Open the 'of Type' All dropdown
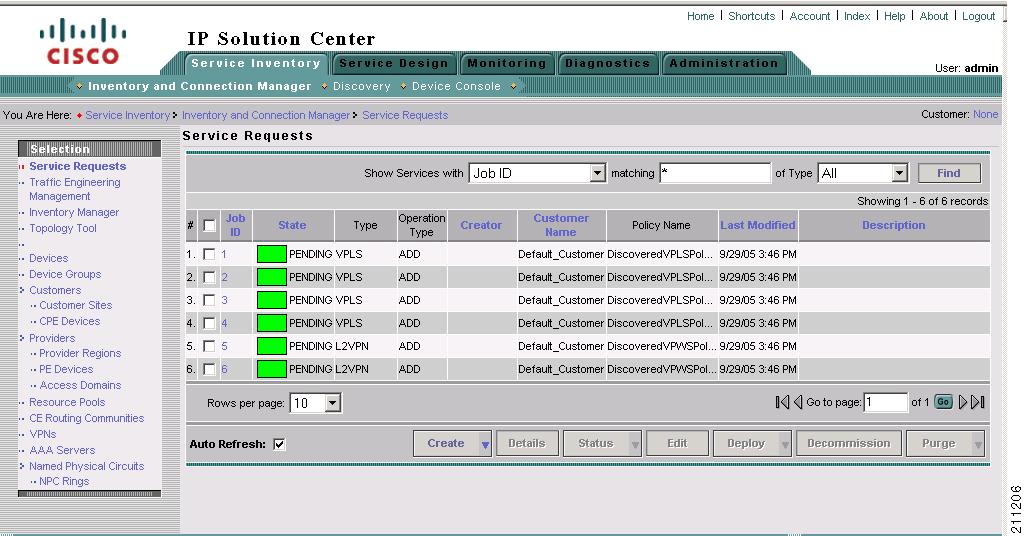 point(900,173)
